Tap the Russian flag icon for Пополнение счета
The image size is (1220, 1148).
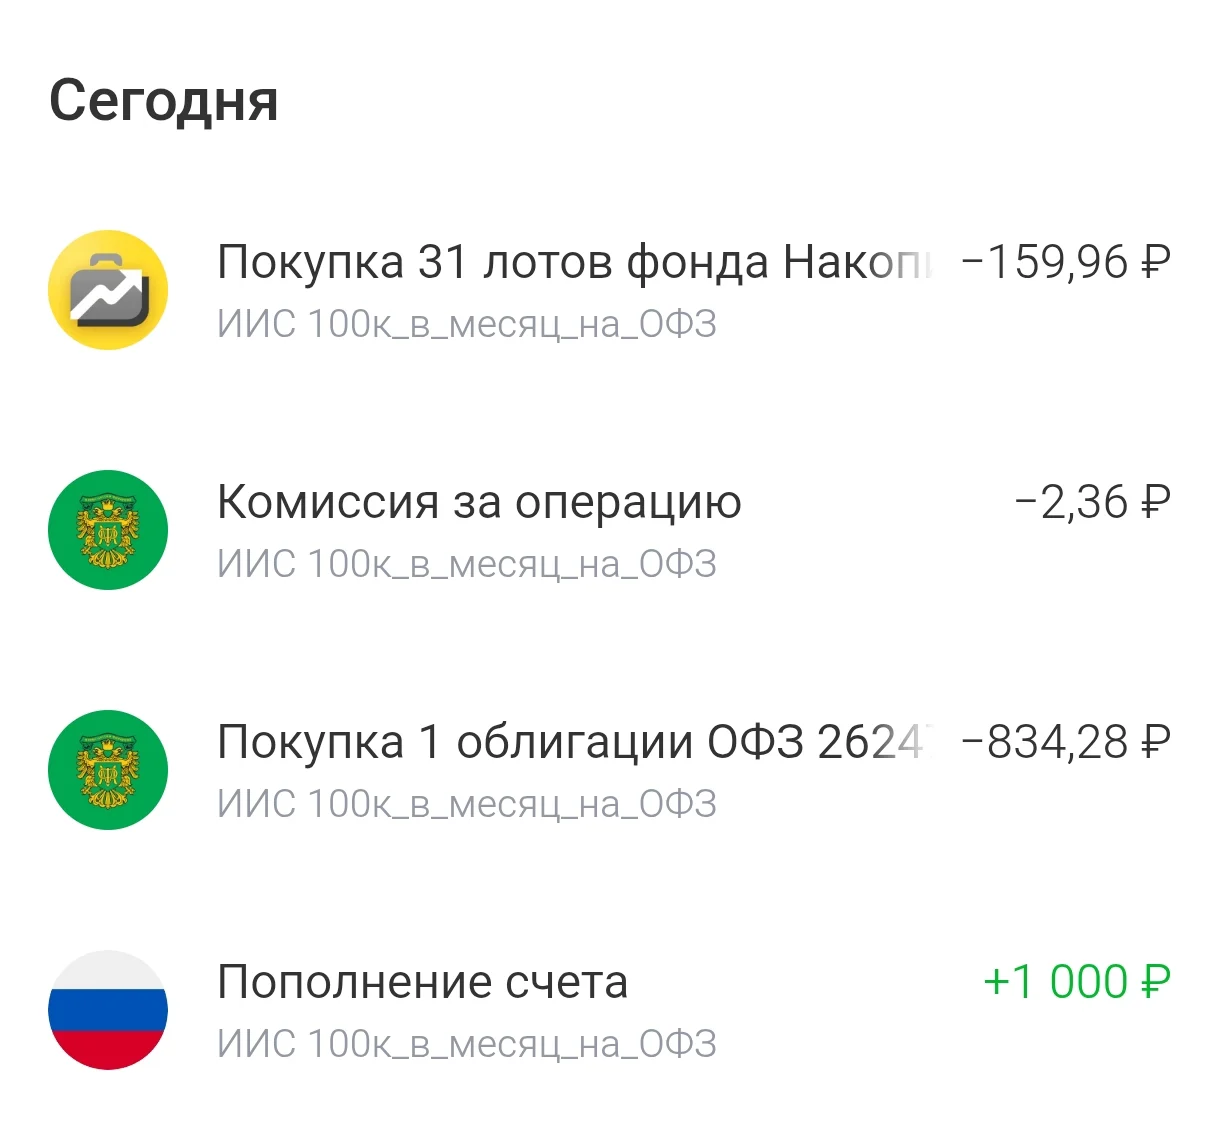pos(108,1010)
